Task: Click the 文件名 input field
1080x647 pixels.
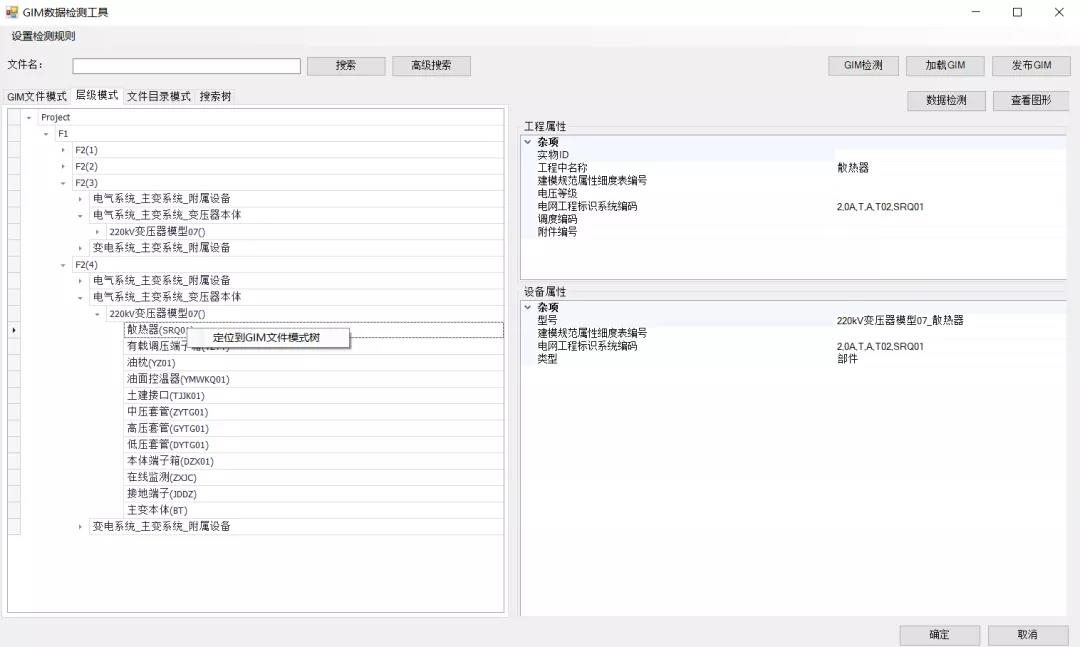Action: click(x=187, y=65)
